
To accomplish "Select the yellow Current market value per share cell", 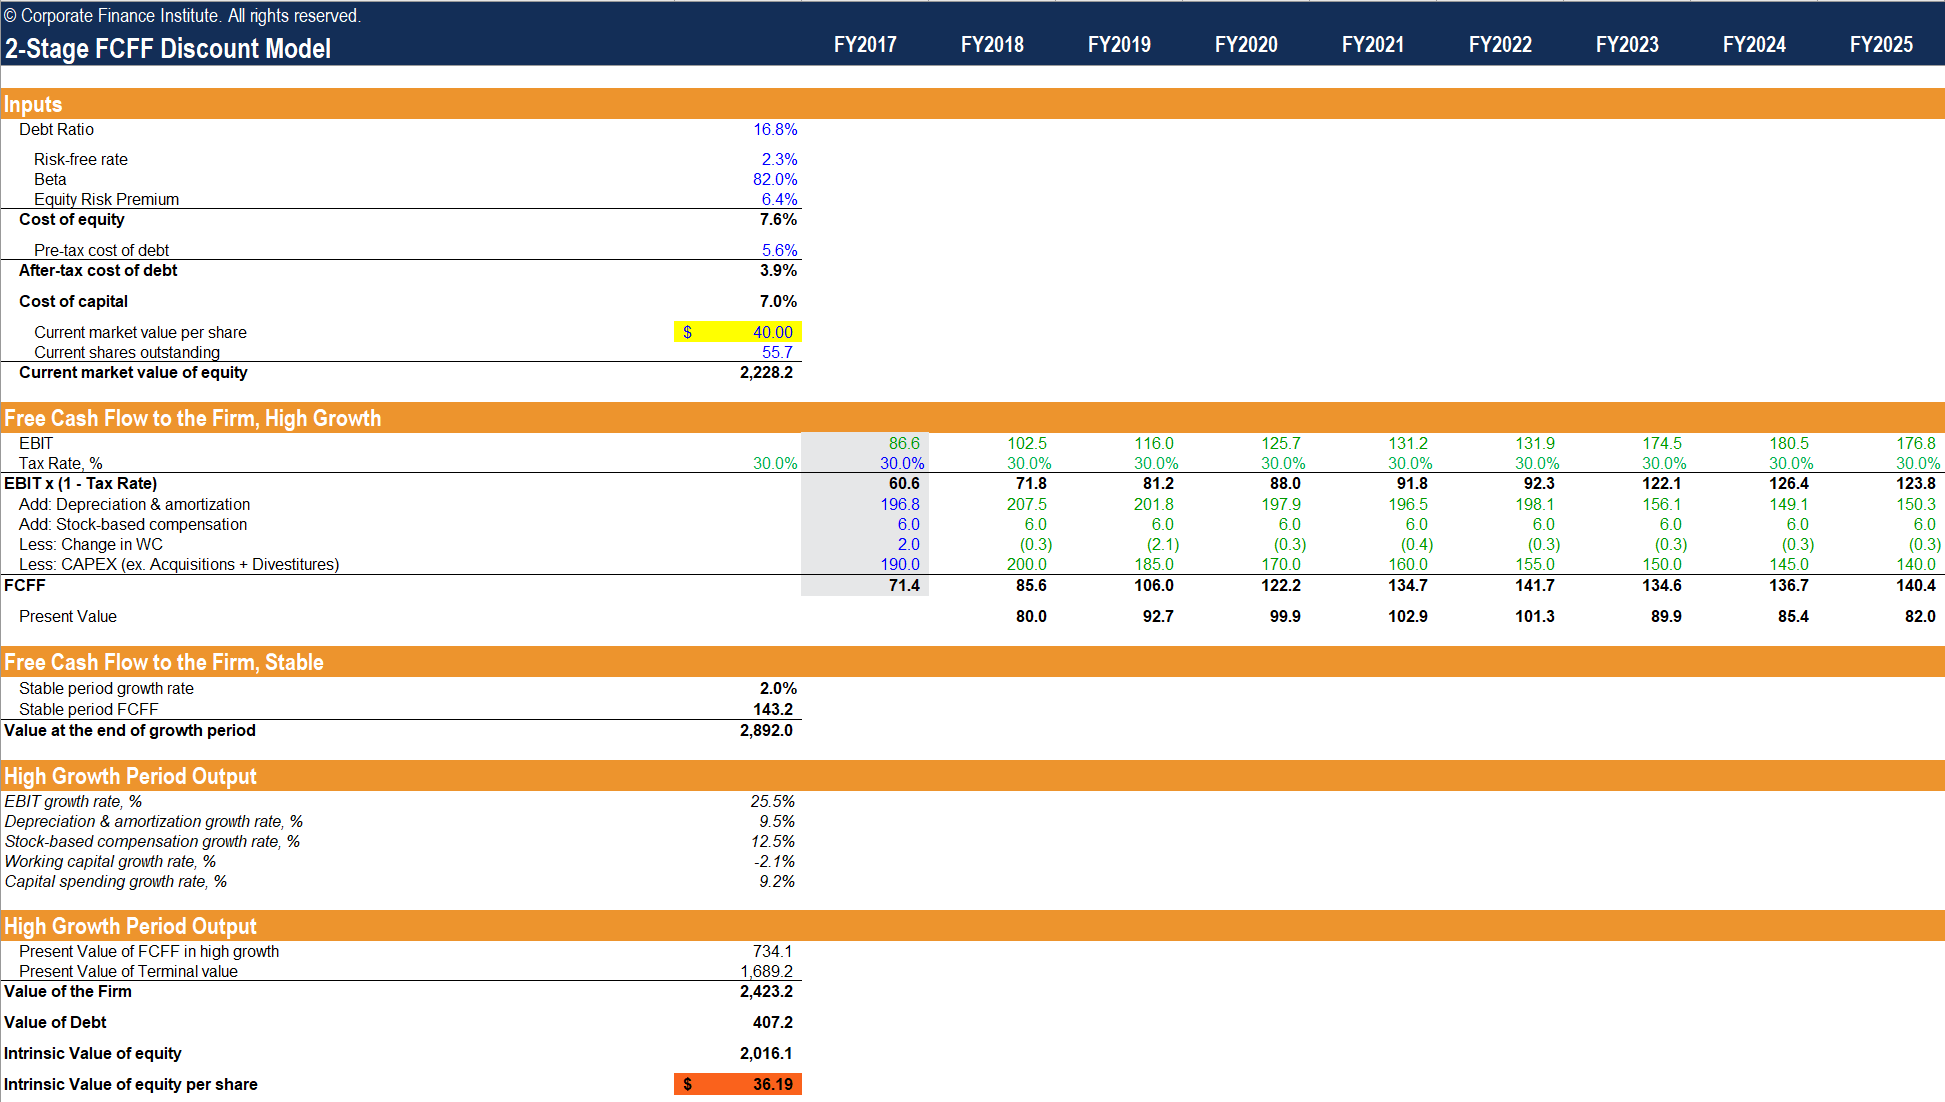I will point(737,331).
